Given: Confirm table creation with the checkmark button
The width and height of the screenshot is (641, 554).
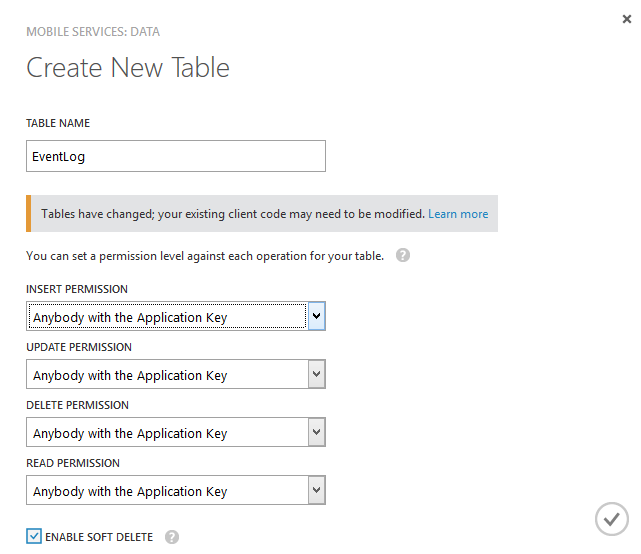Looking at the screenshot, I should pyautogui.click(x=611, y=519).
